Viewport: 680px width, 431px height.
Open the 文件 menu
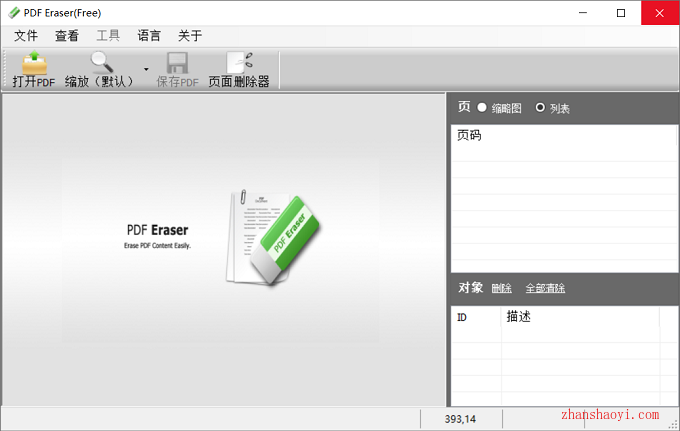pos(26,36)
